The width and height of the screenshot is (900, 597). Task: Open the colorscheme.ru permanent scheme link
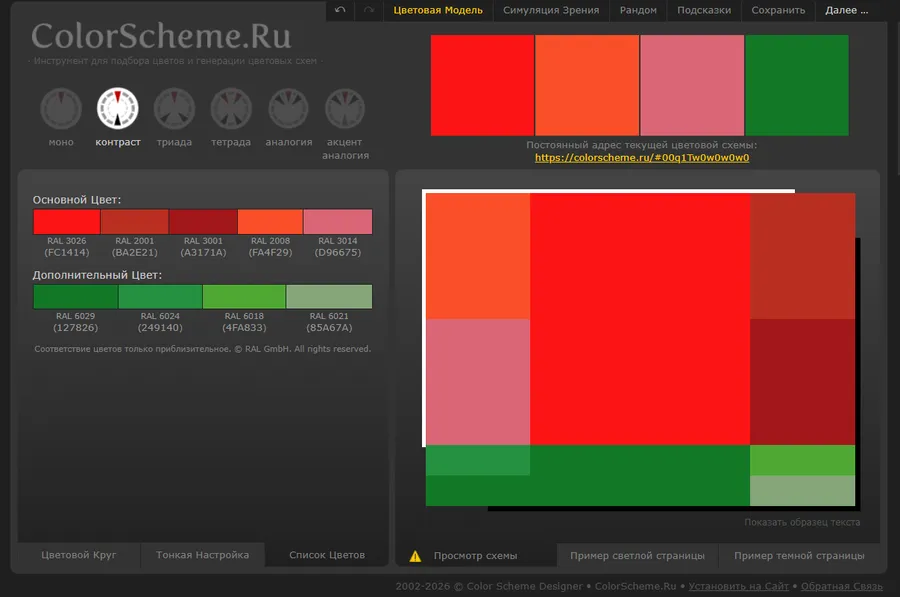(x=642, y=158)
